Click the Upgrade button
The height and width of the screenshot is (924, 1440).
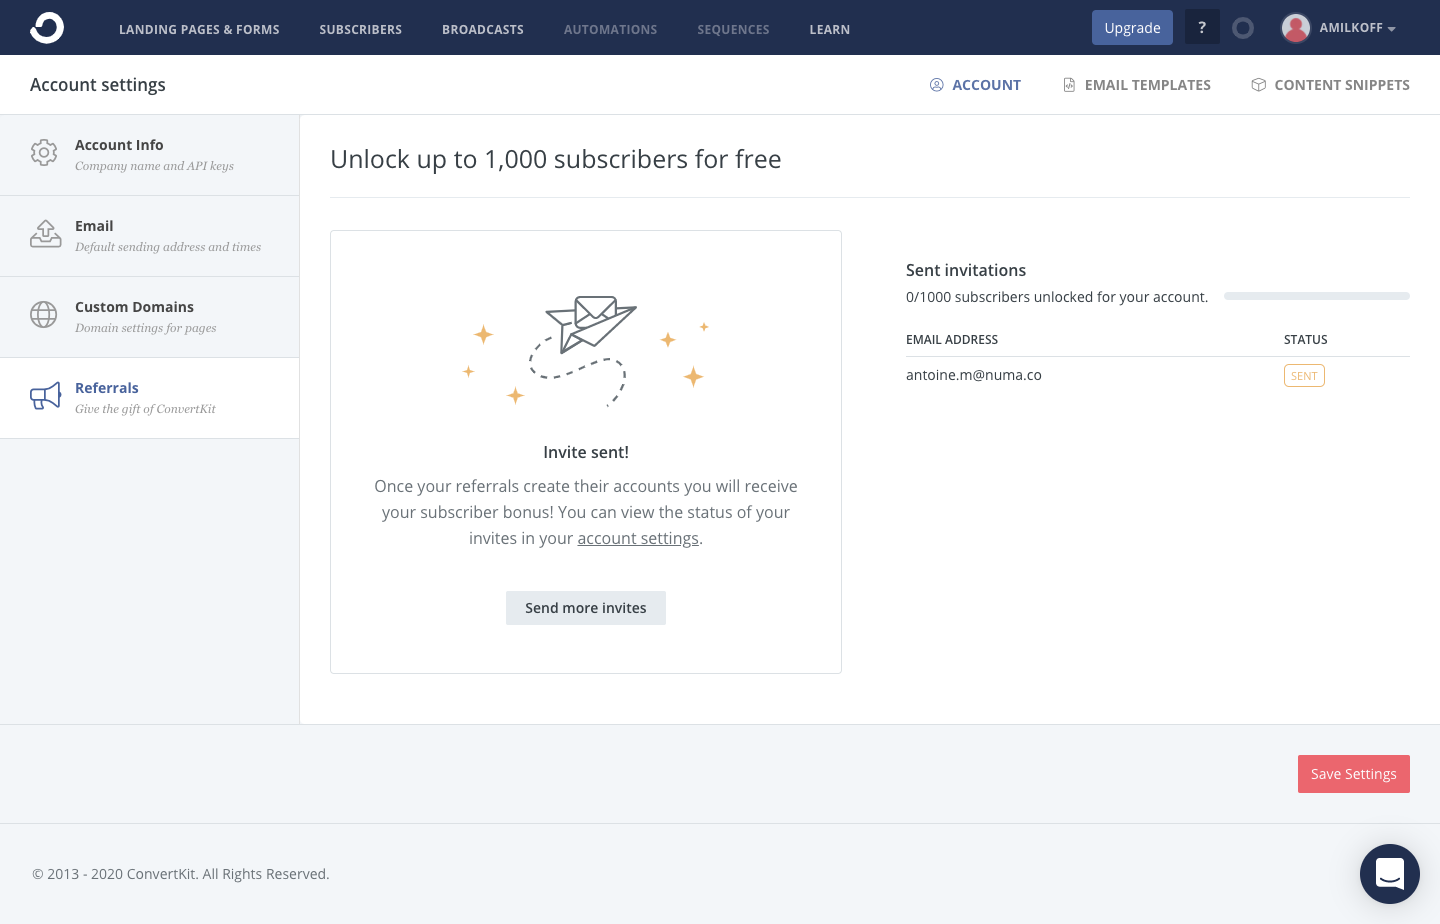(1132, 27)
